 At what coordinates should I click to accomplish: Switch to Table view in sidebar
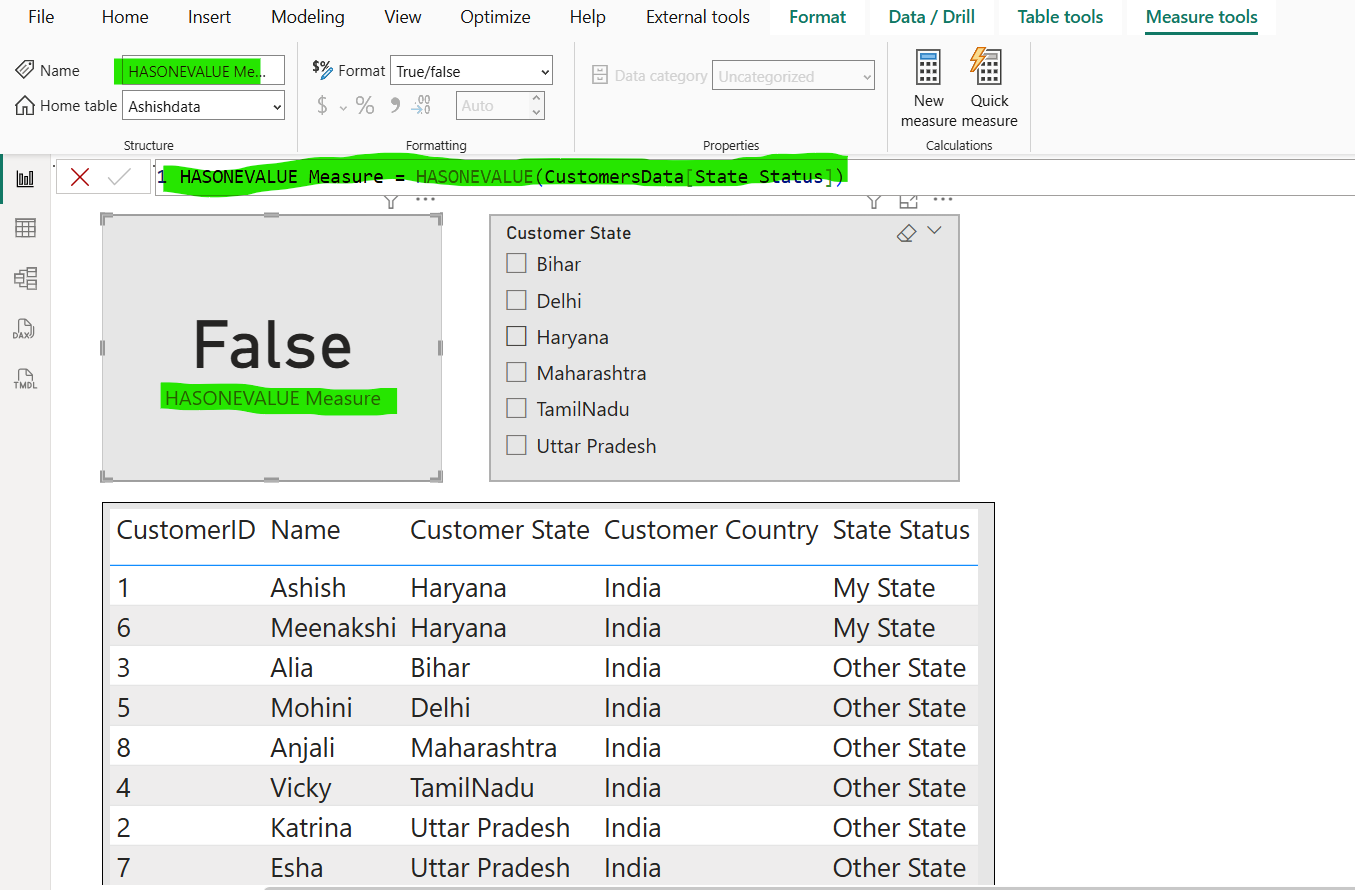pos(25,229)
